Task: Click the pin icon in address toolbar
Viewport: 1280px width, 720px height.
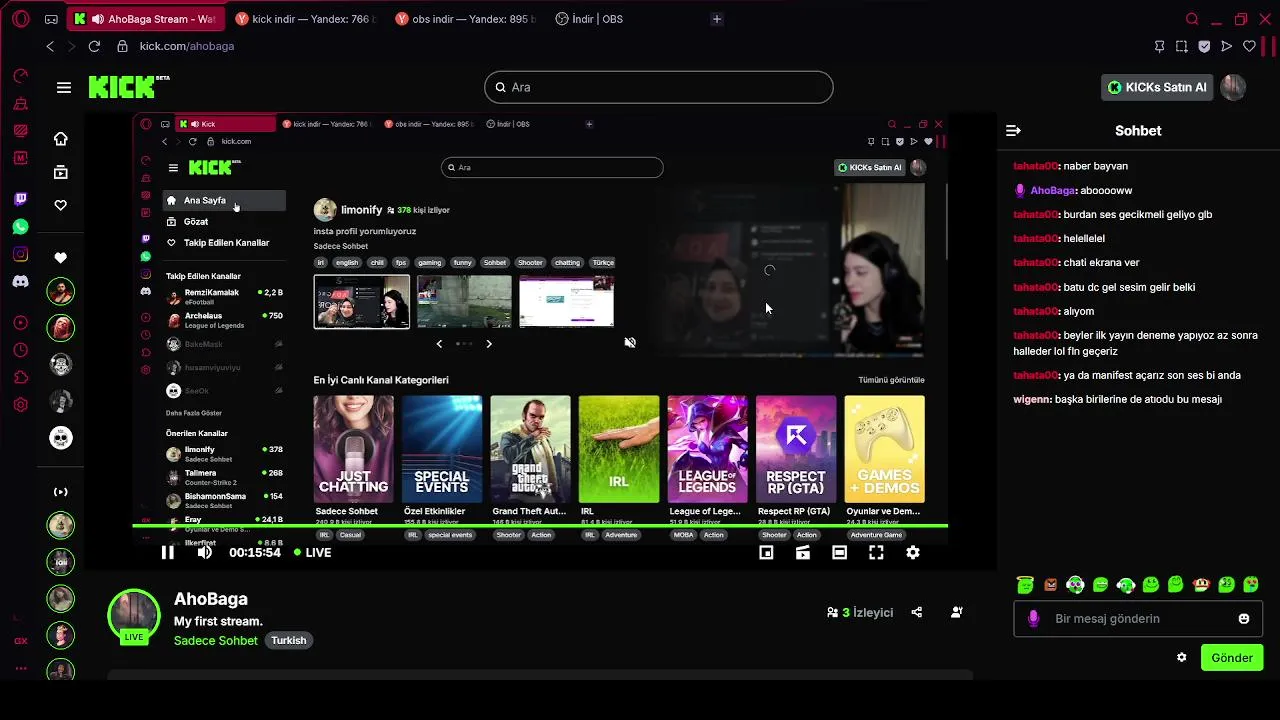Action: click(1159, 46)
